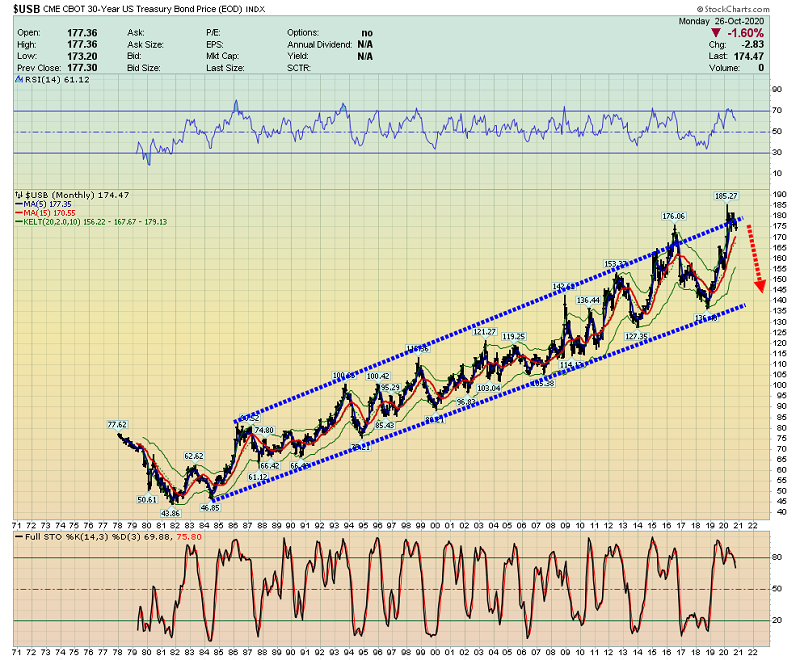This screenshot has height=660, width=800.
Task: Click the 77.62 starting price label
Action: click(x=119, y=425)
